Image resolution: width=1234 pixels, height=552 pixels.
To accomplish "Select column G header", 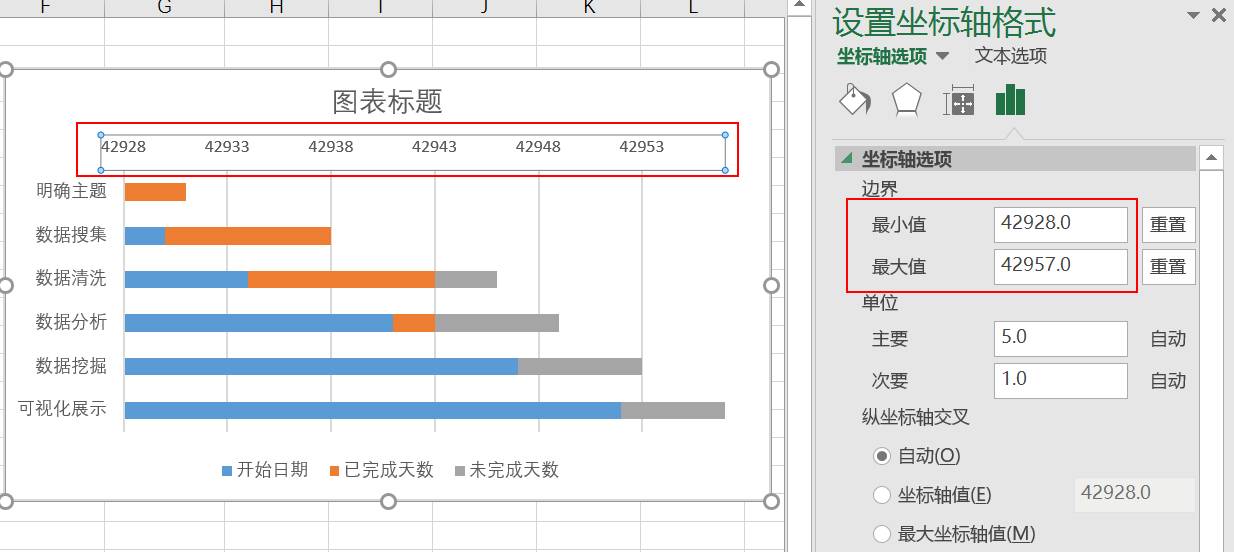I will [x=165, y=8].
